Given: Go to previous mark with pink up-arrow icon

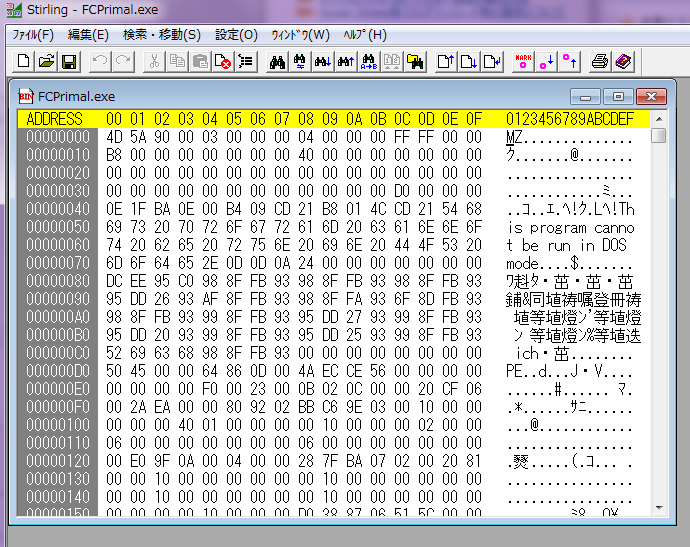Looking at the screenshot, I should (569, 62).
